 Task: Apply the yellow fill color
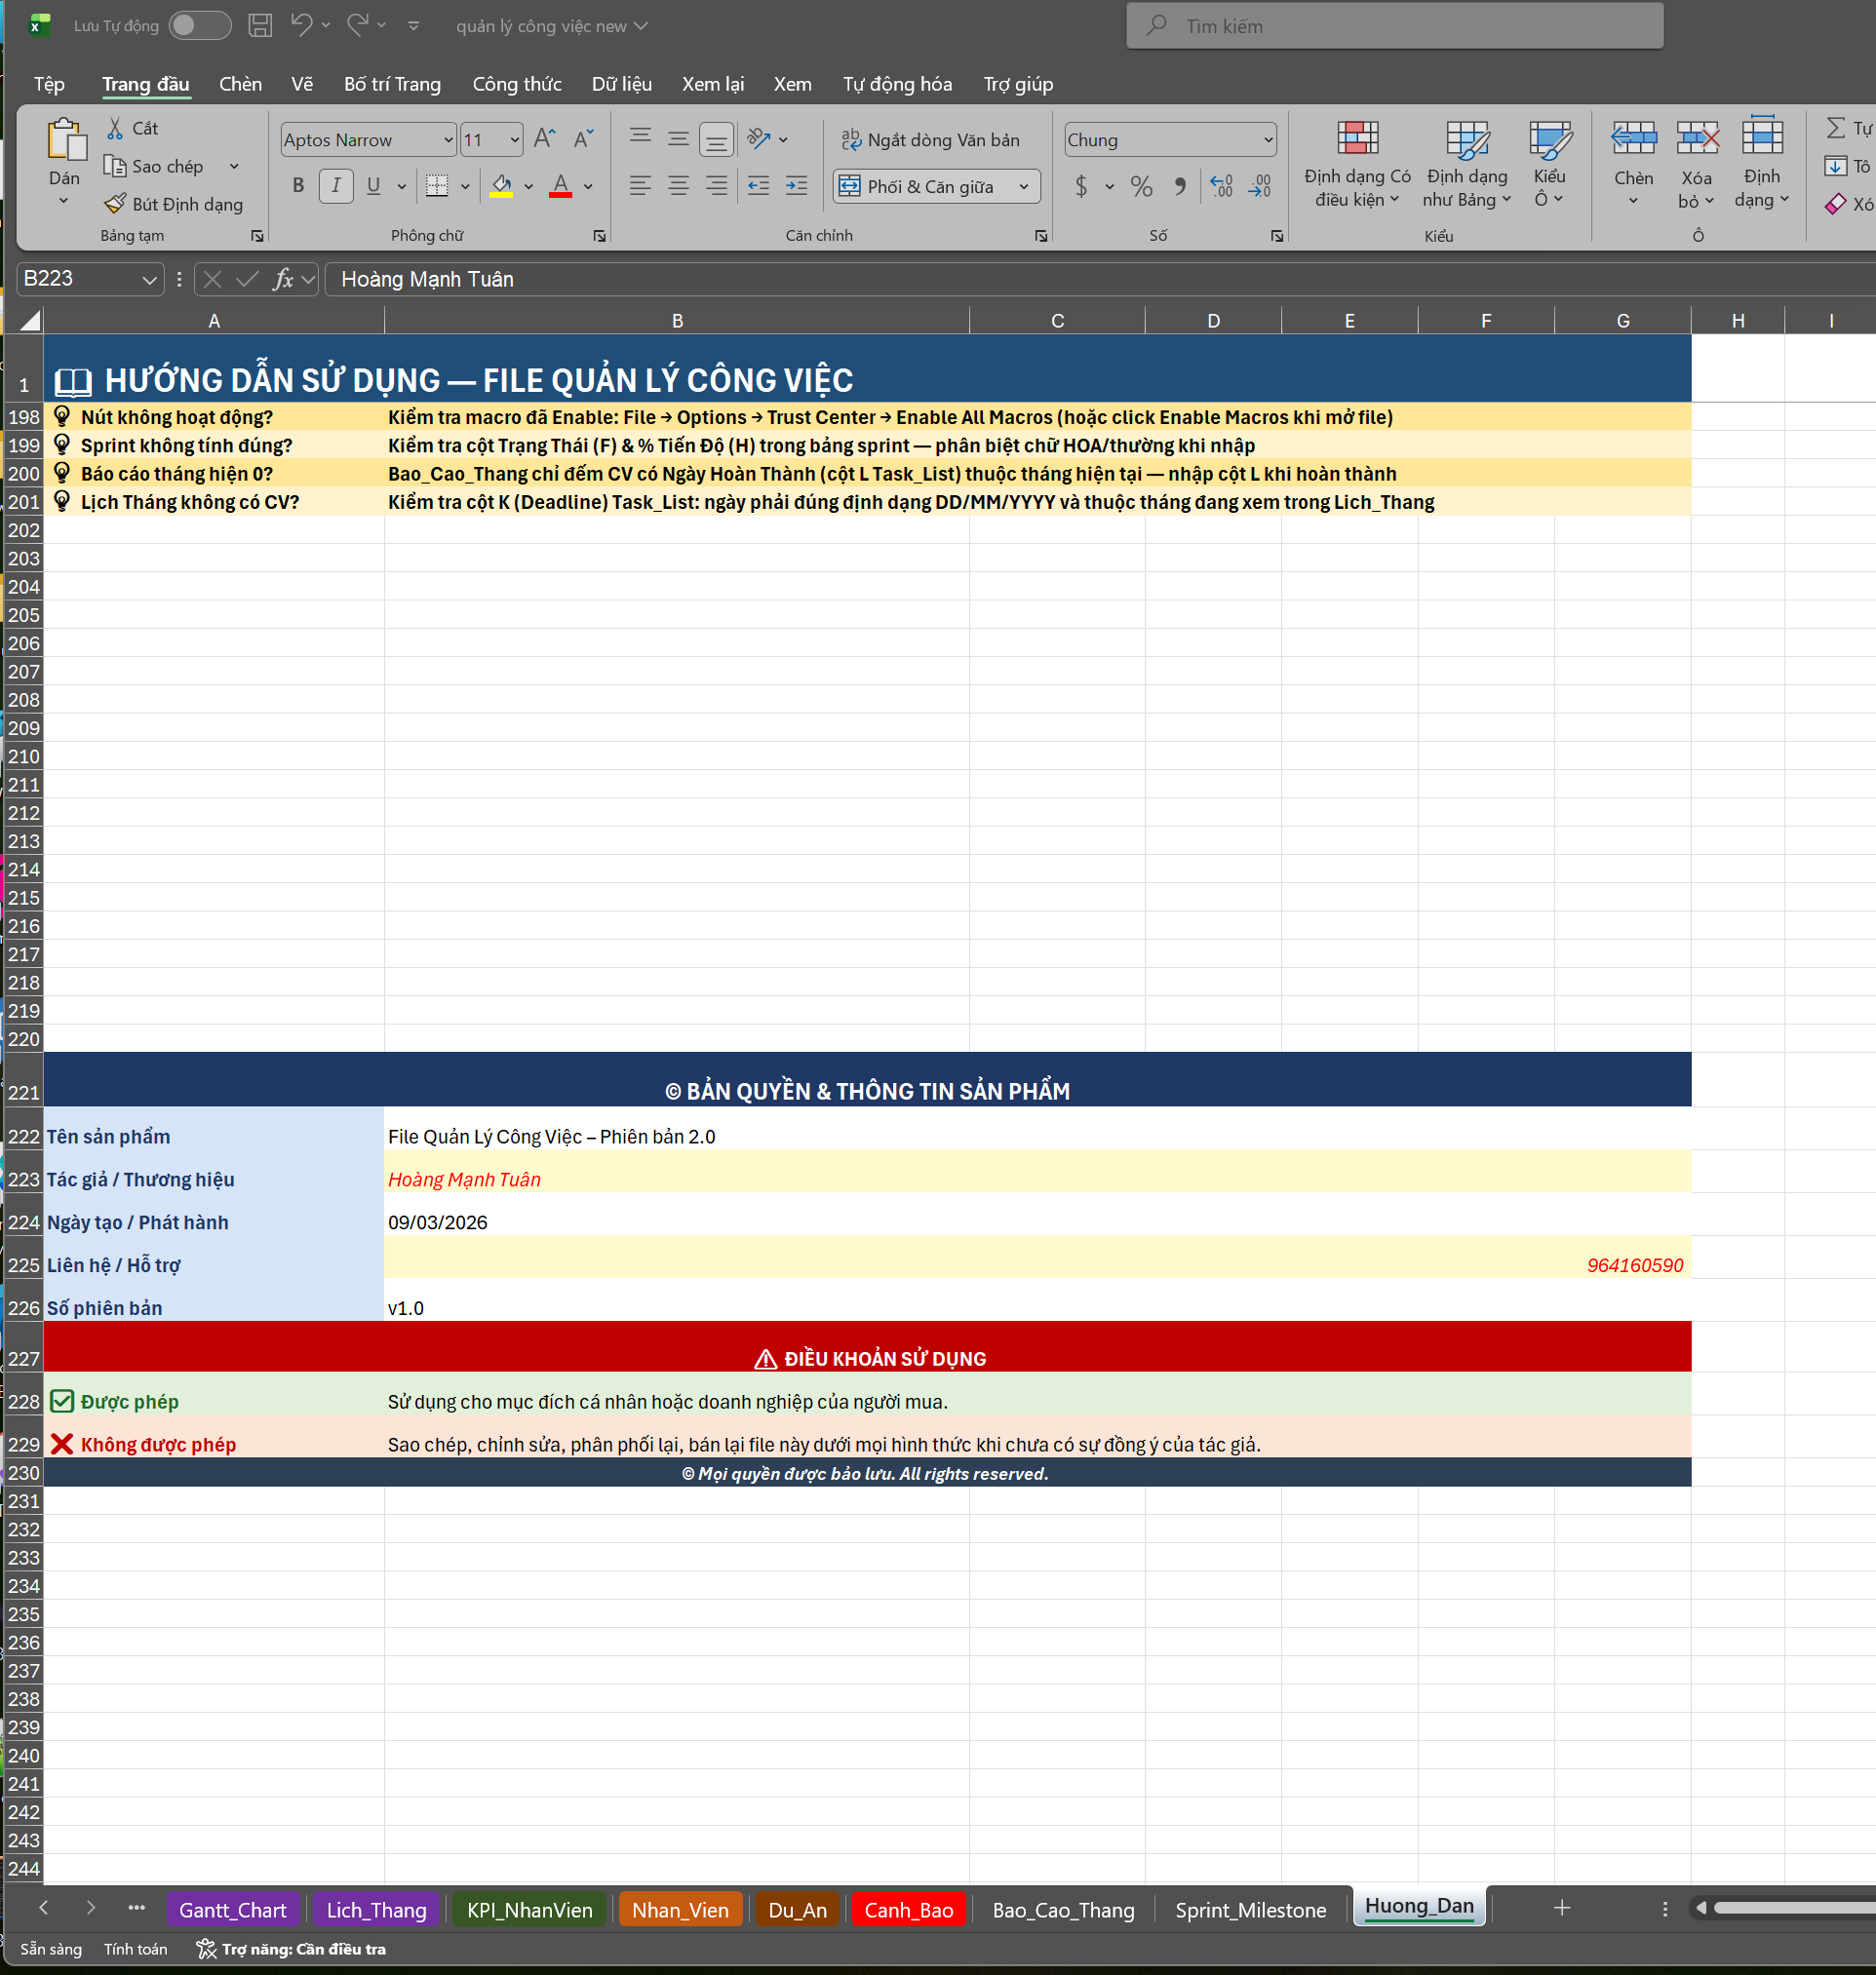pyautogui.click(x=501, y=186)
